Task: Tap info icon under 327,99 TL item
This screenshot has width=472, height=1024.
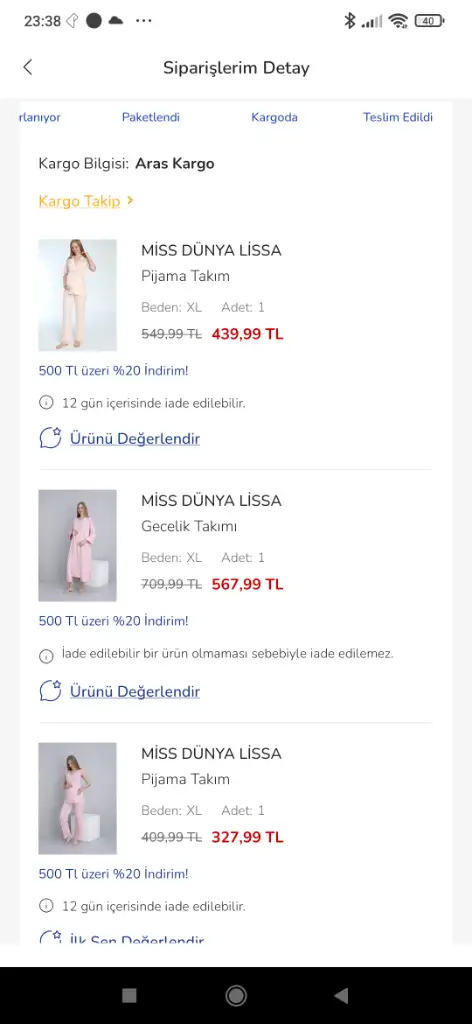Action: pos(46,906)
